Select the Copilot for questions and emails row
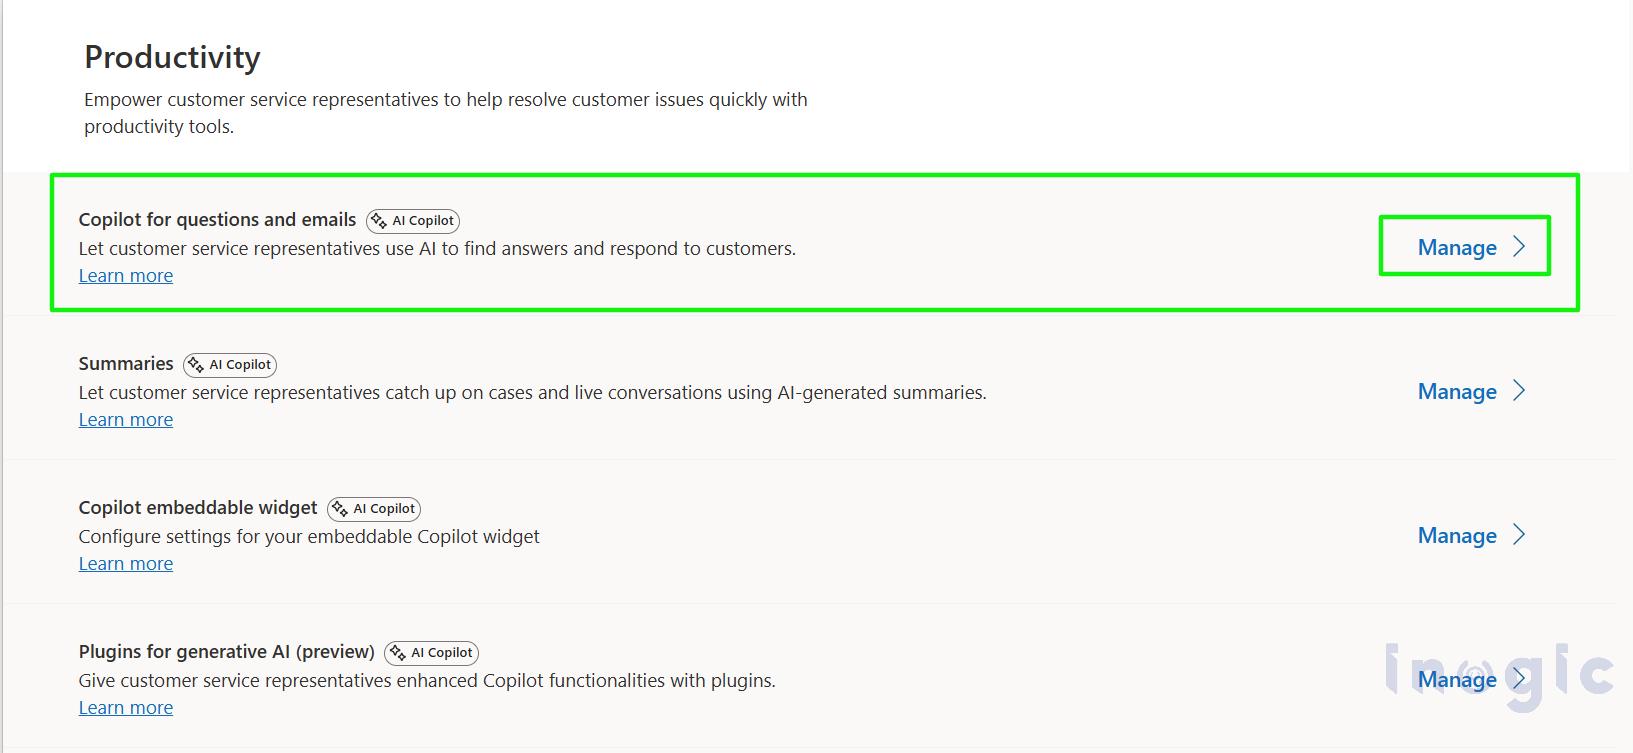The width and height of the screenshot is (1633, 753). pyautogui.click(x=800, y=243)
